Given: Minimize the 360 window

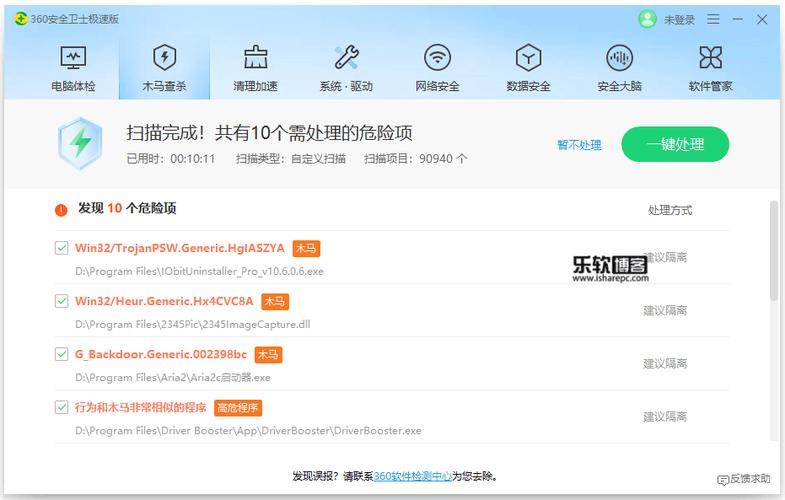Looking at the screenshot, I should click(737, 20).
